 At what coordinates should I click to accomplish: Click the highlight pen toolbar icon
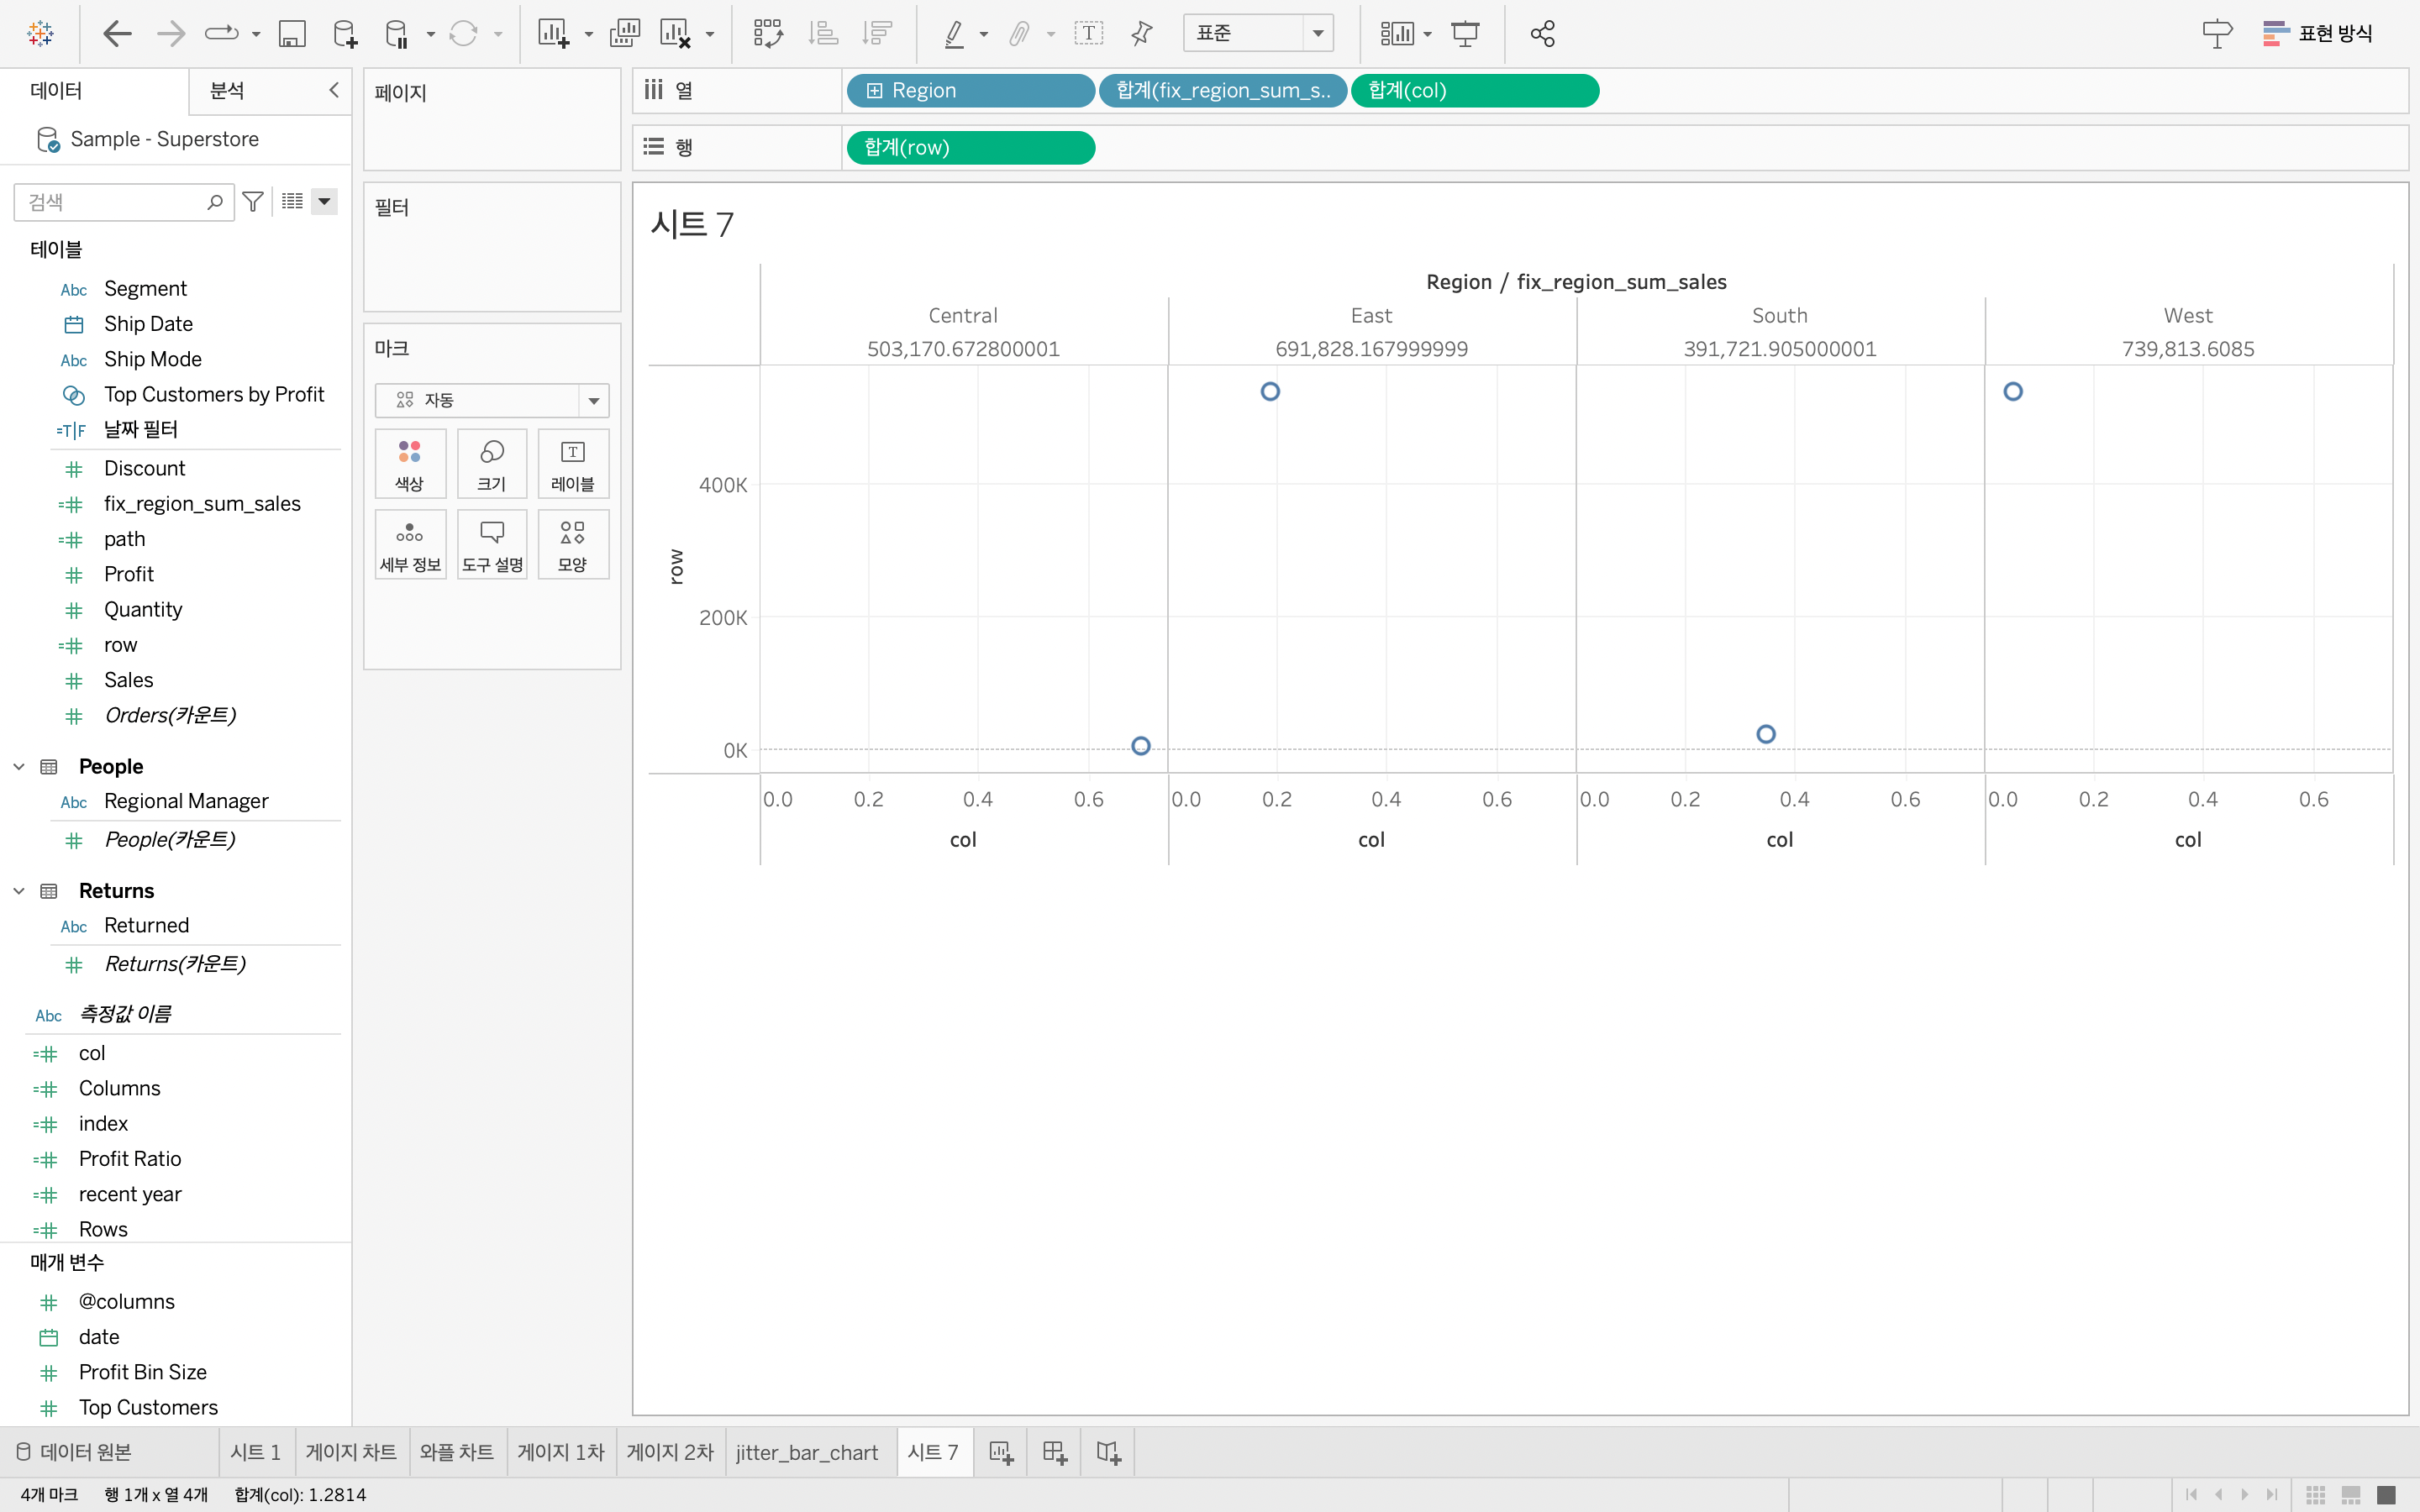[x=954, y=34]
